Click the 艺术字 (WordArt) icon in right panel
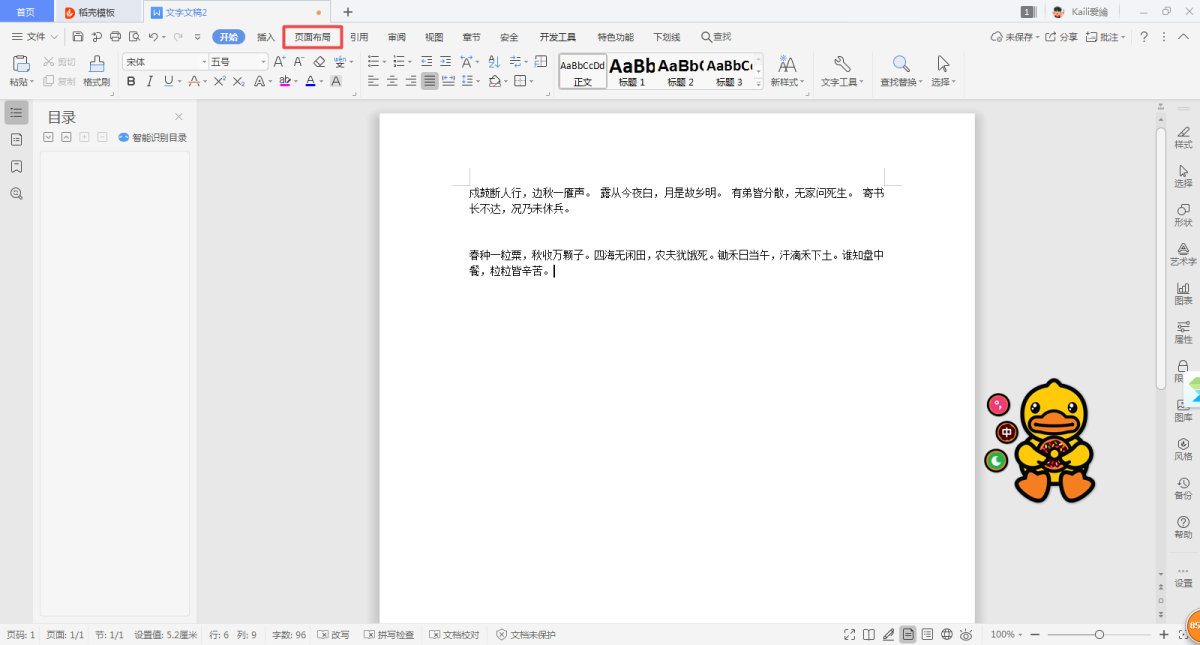The width and height of the screenshot is (1200, 645). click(1183, 254)
